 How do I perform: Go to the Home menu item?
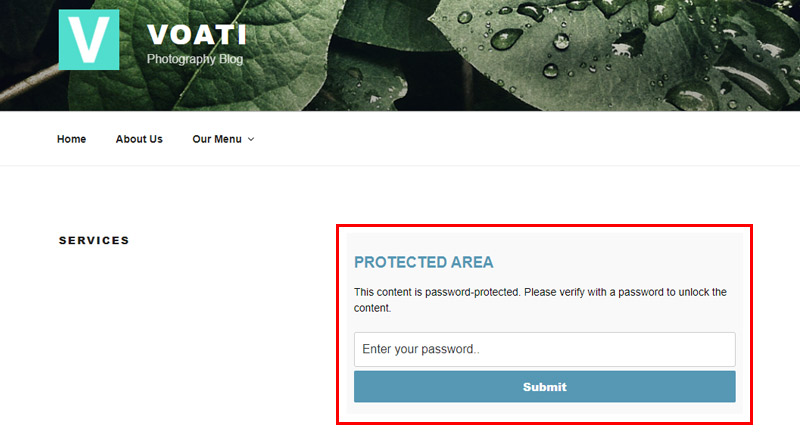click(x=71, y=139)
